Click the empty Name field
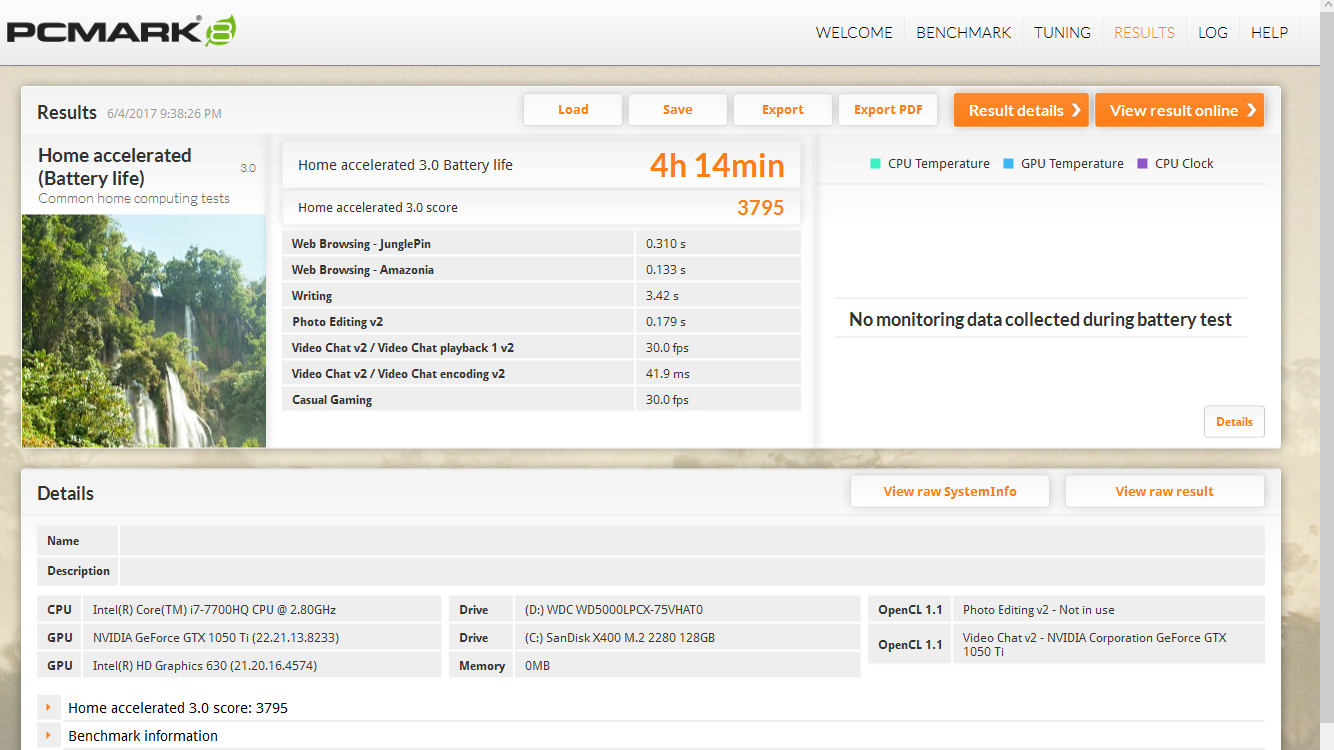The image size is (1334, 750). 691,541
